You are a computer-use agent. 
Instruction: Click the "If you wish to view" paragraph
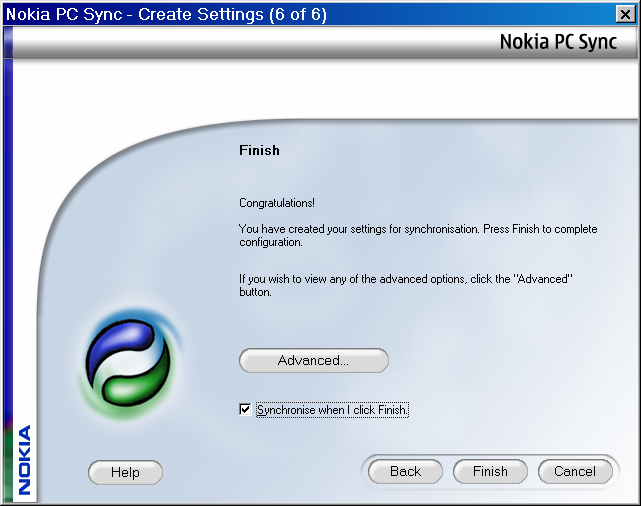(x=406, y=285)
